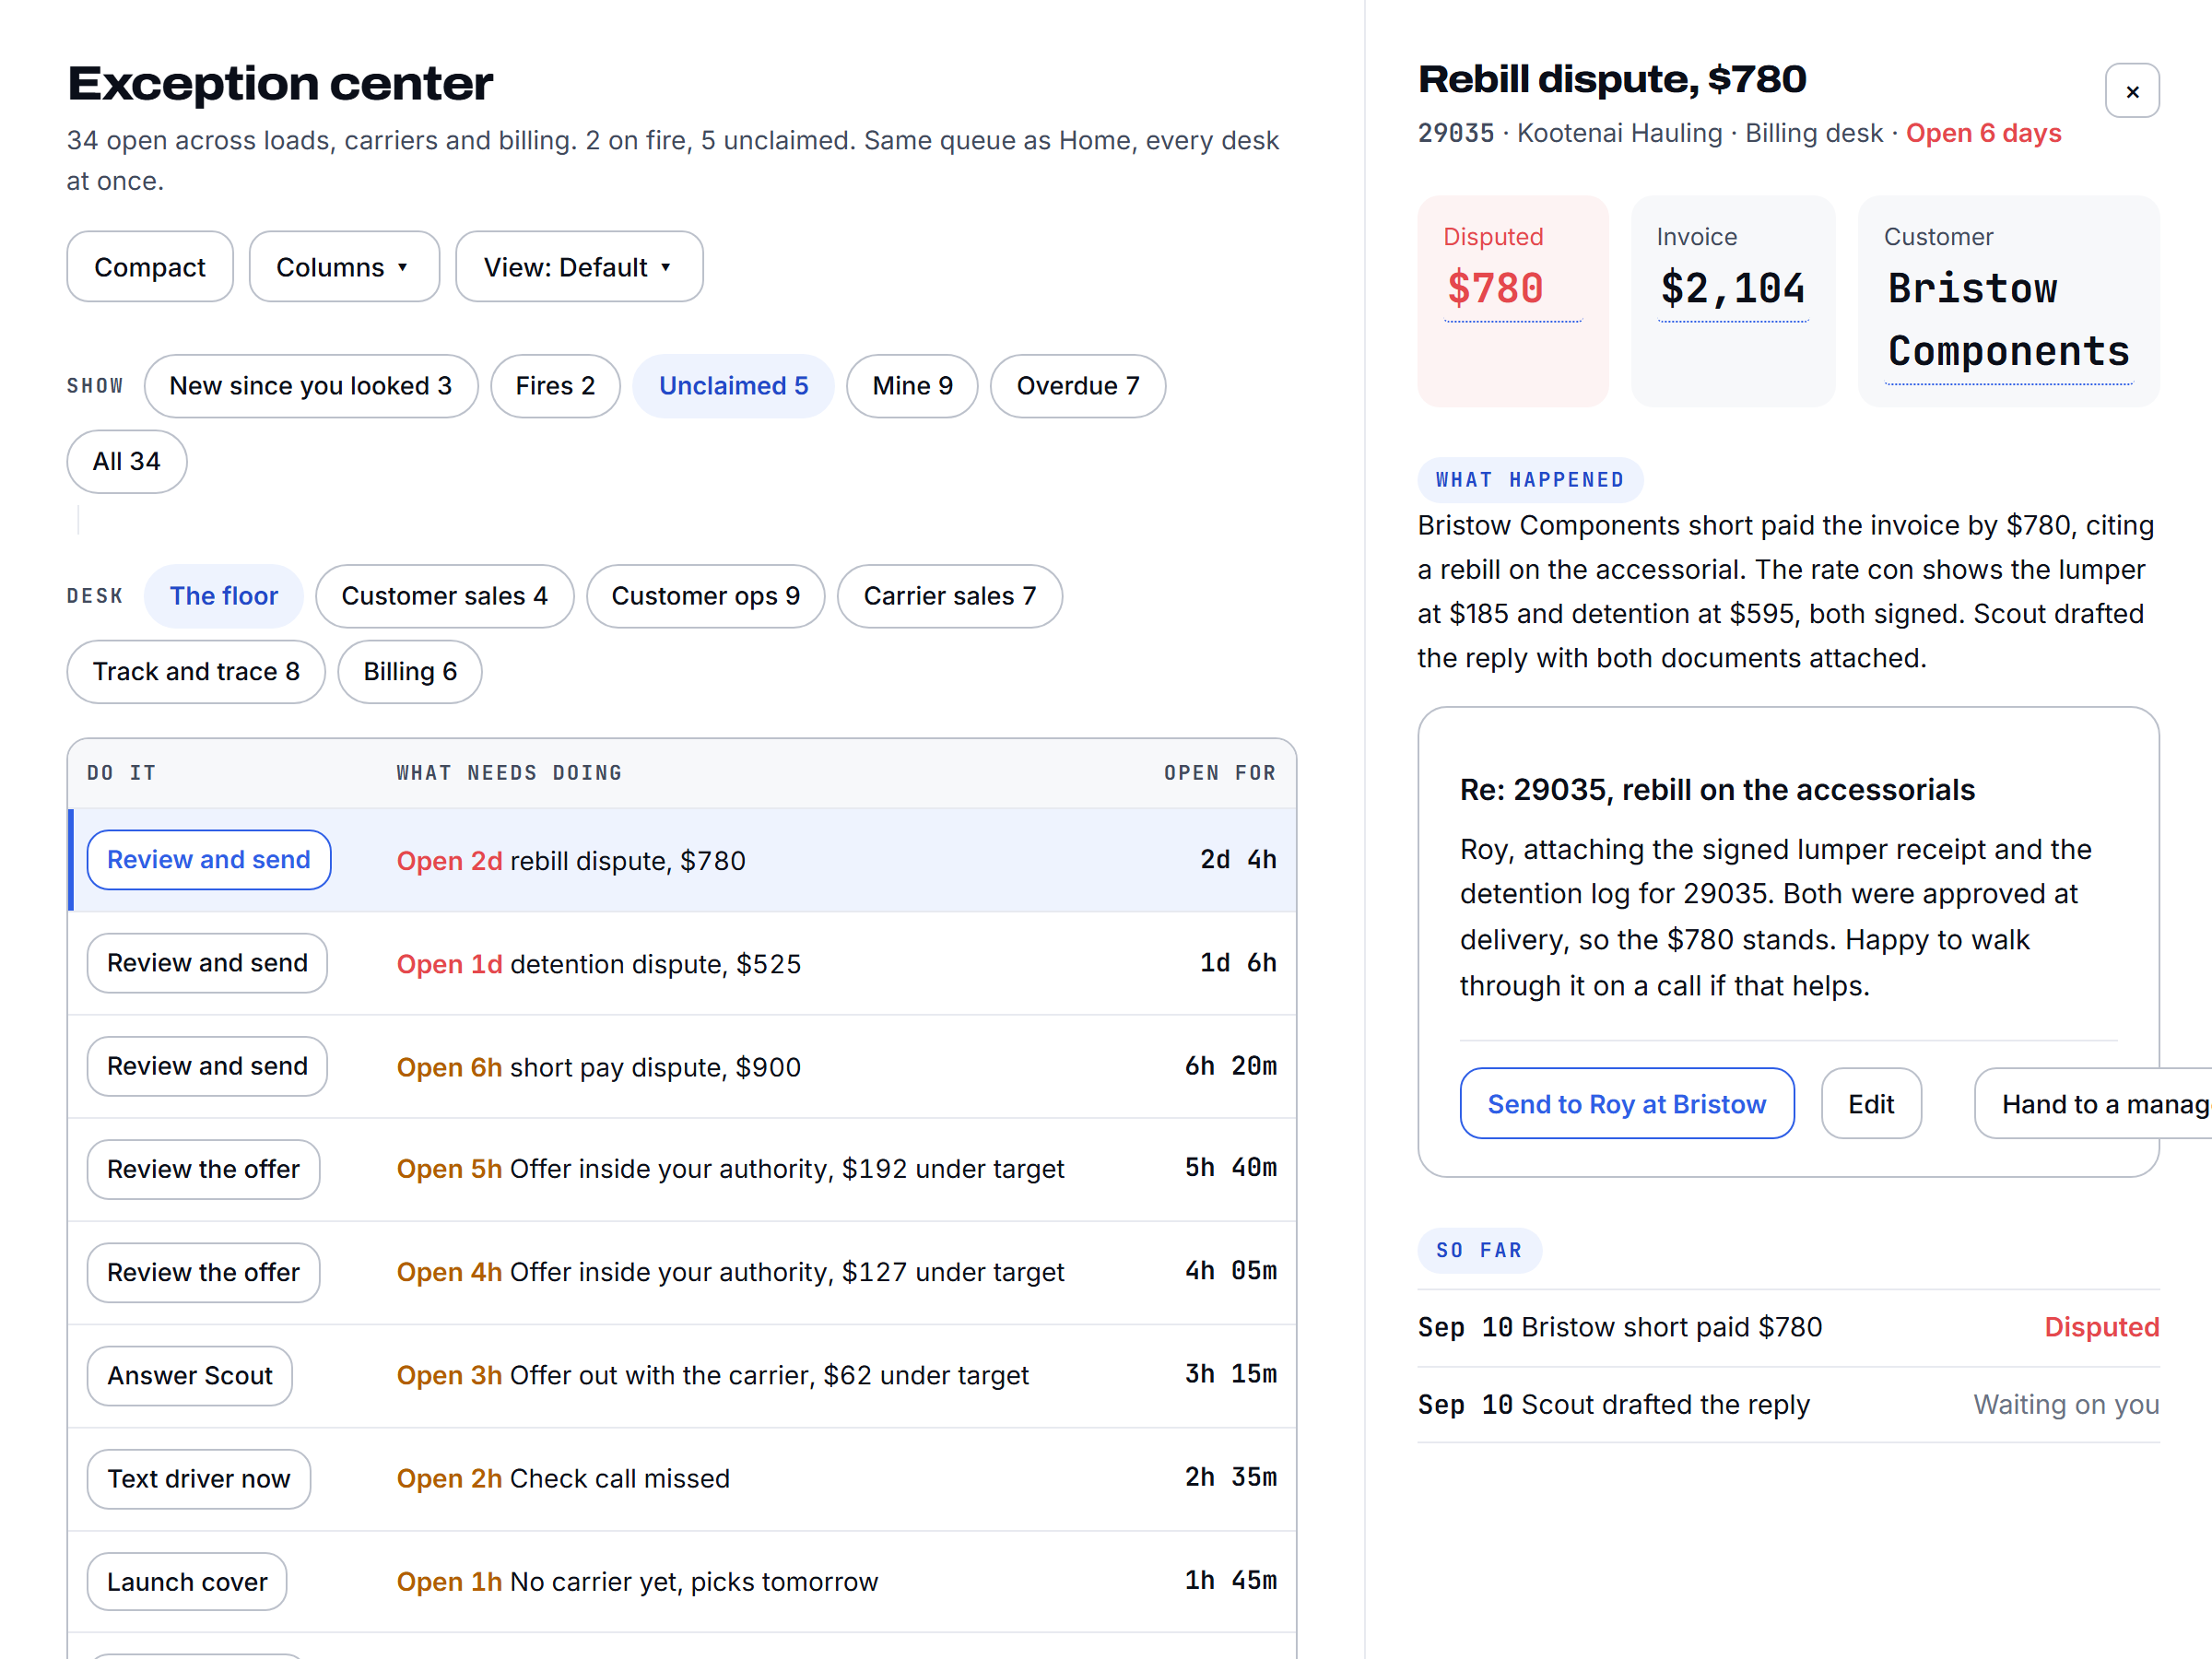This screenshot has width=2212, height=1659.
Task: Click Review and send for detention dispute
Action: click(x=207, y=962)
